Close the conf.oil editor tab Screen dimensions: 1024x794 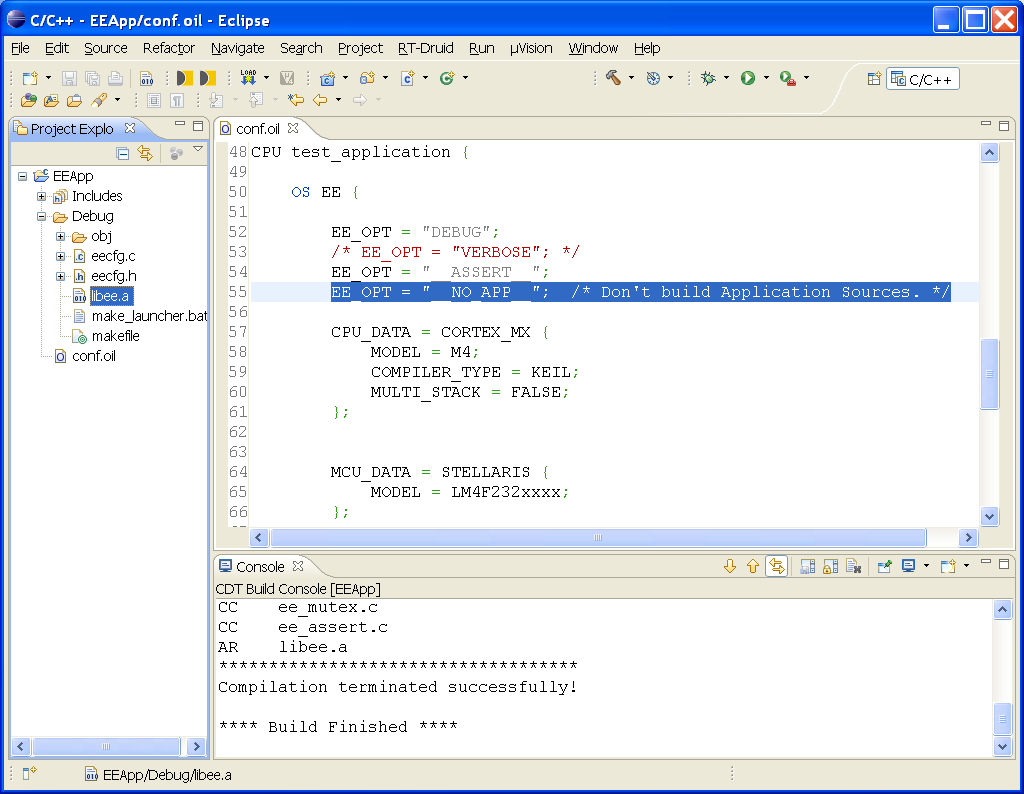click(x=293, y=128)
